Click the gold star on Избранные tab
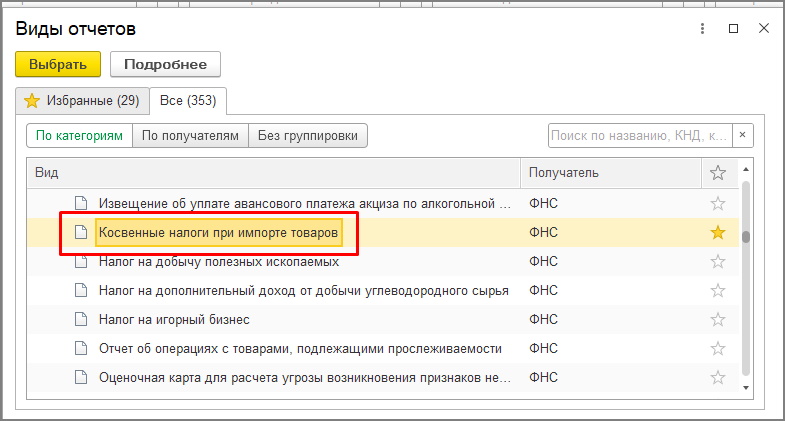 [x=32, y=101]
